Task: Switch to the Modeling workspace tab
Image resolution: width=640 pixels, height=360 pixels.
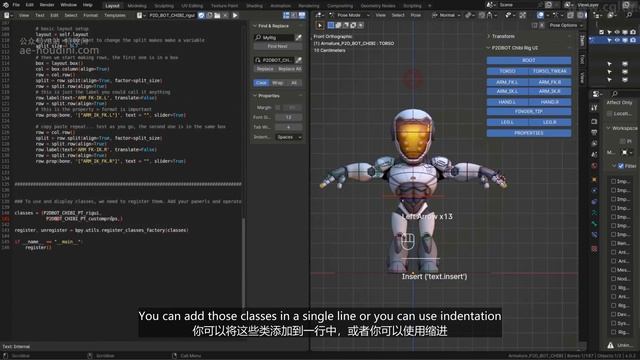Action: (137, 6)
